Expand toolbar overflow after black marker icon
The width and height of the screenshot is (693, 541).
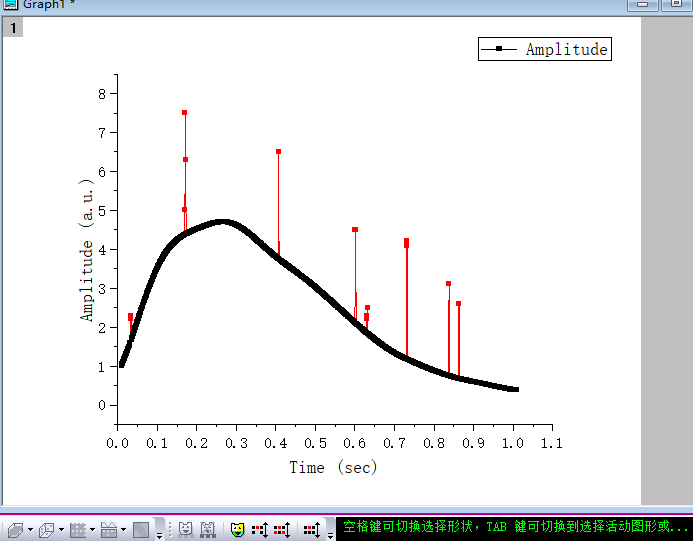coord(330,531)
